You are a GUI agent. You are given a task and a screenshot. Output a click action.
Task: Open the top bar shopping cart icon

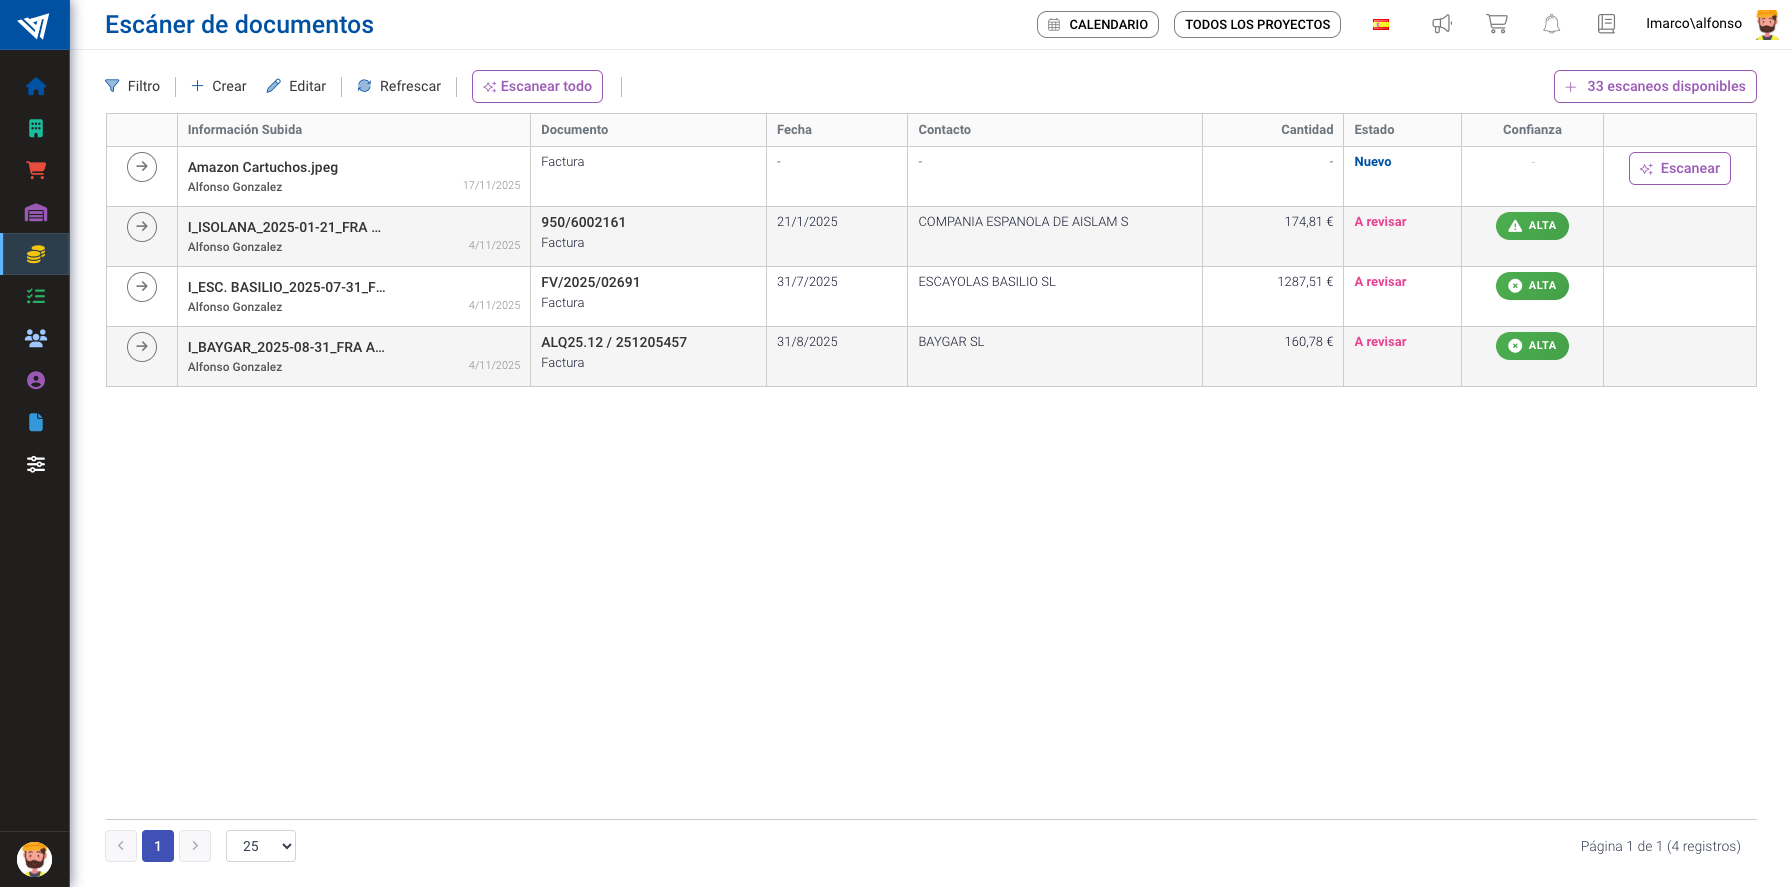click(x=1496, y=24)
